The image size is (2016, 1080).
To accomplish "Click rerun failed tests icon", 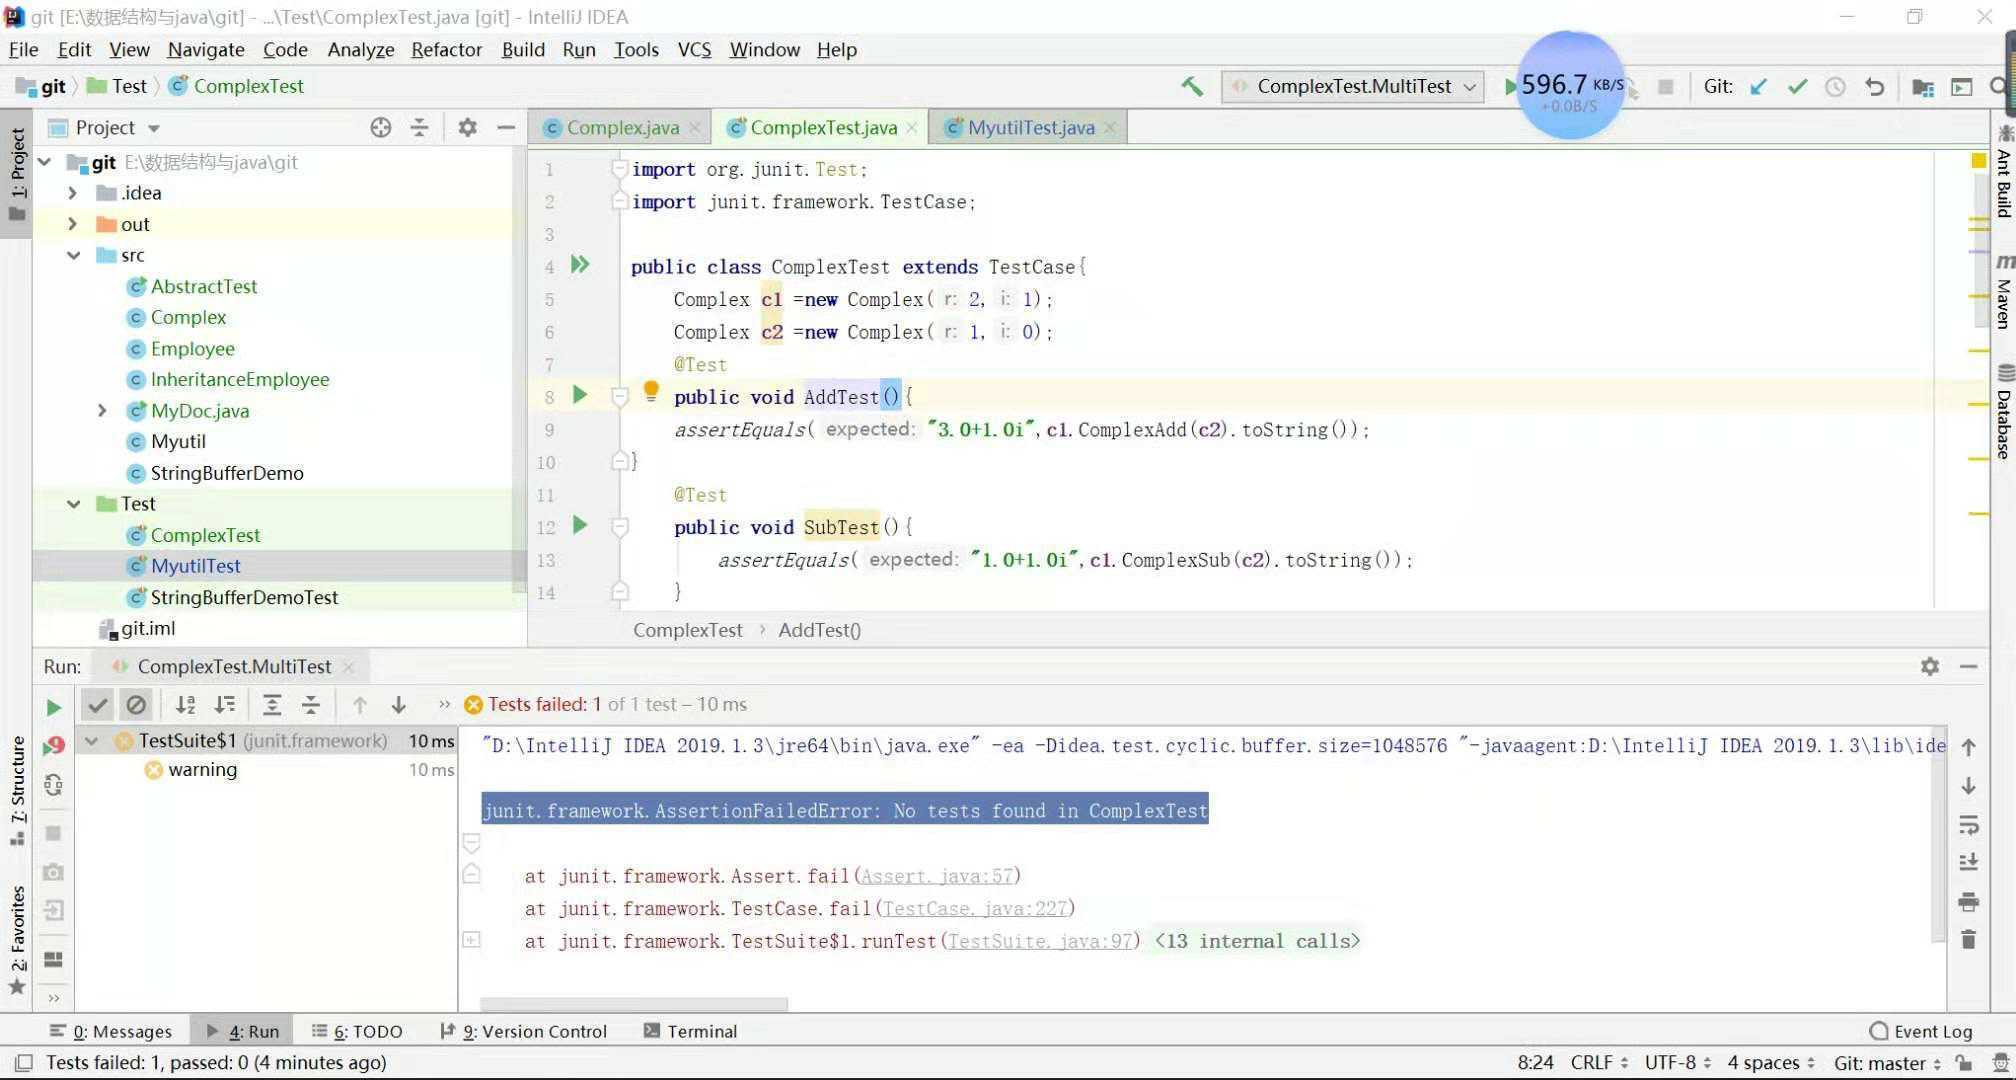I will point(53,746).
